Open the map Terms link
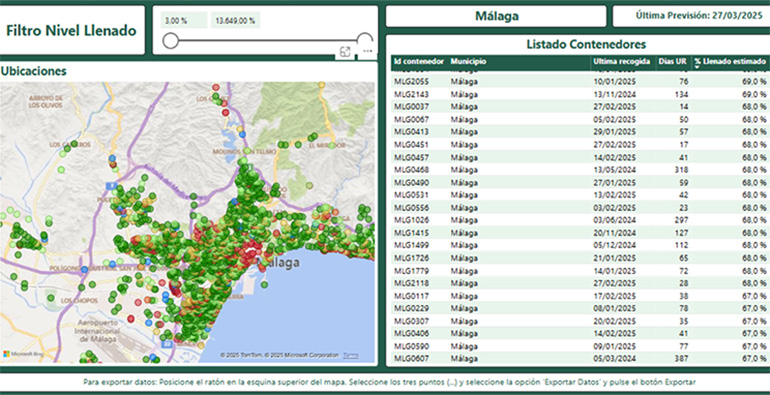The height and width of the screenshot is (395, 770). pos(351,355)
